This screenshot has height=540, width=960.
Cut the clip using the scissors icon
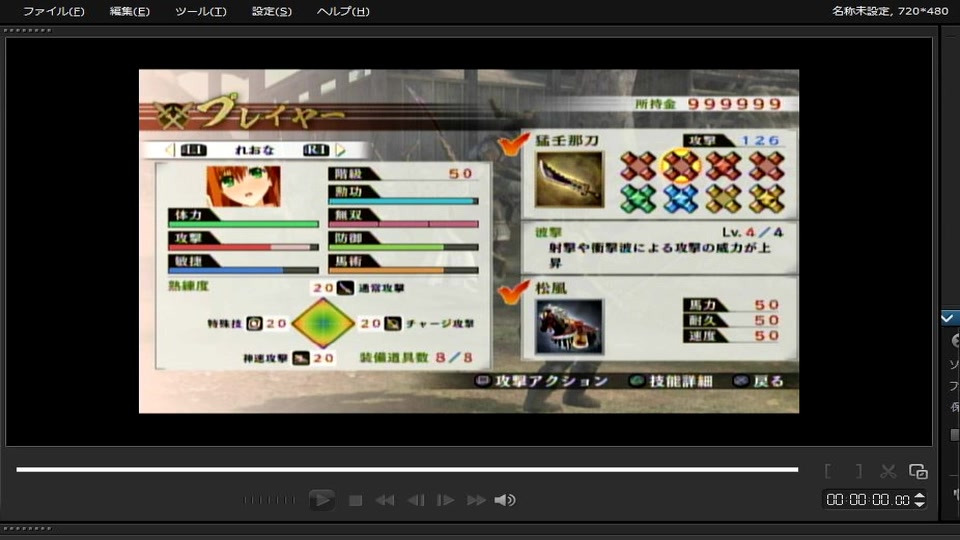[x=888, y=471]
